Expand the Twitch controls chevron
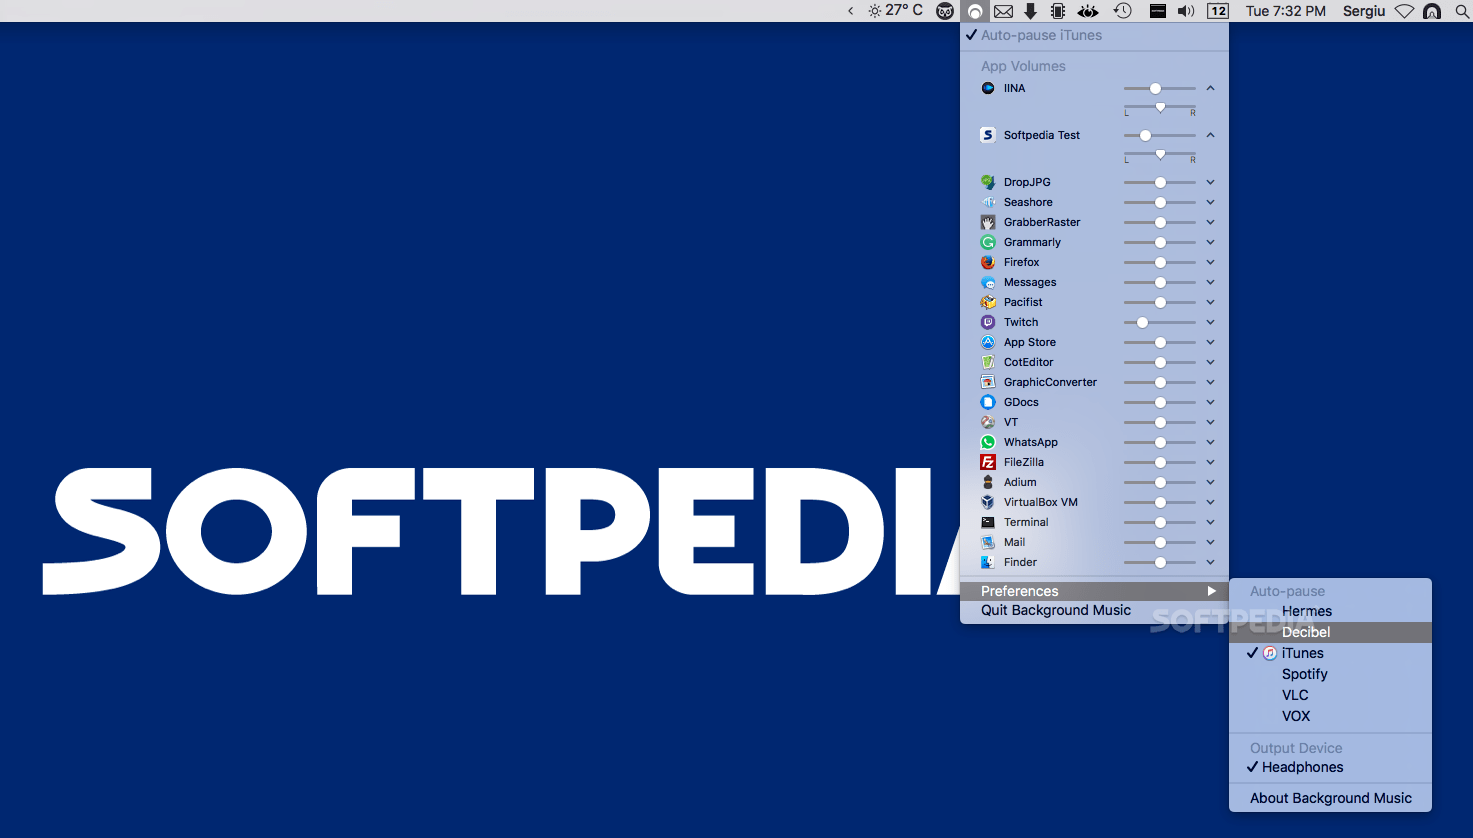 point(1210,322)
